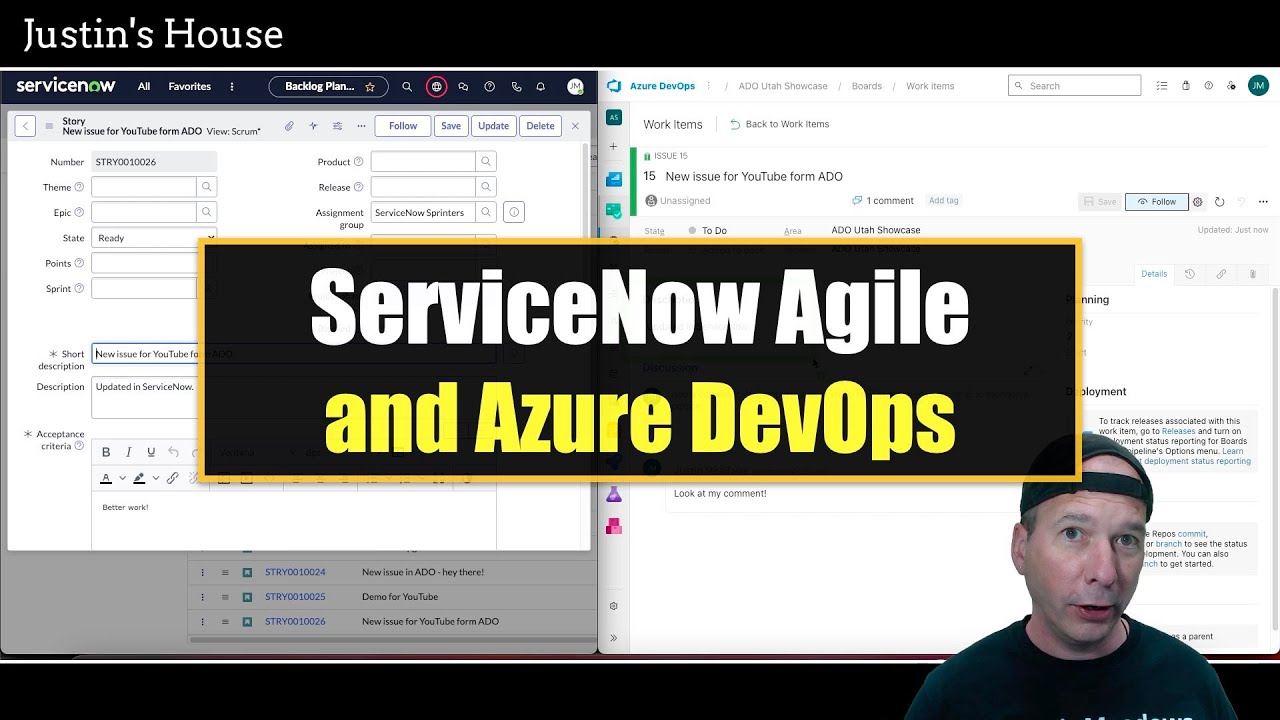
Task: Insert link in Acceptance criteria editor
Action: (172, 478)
